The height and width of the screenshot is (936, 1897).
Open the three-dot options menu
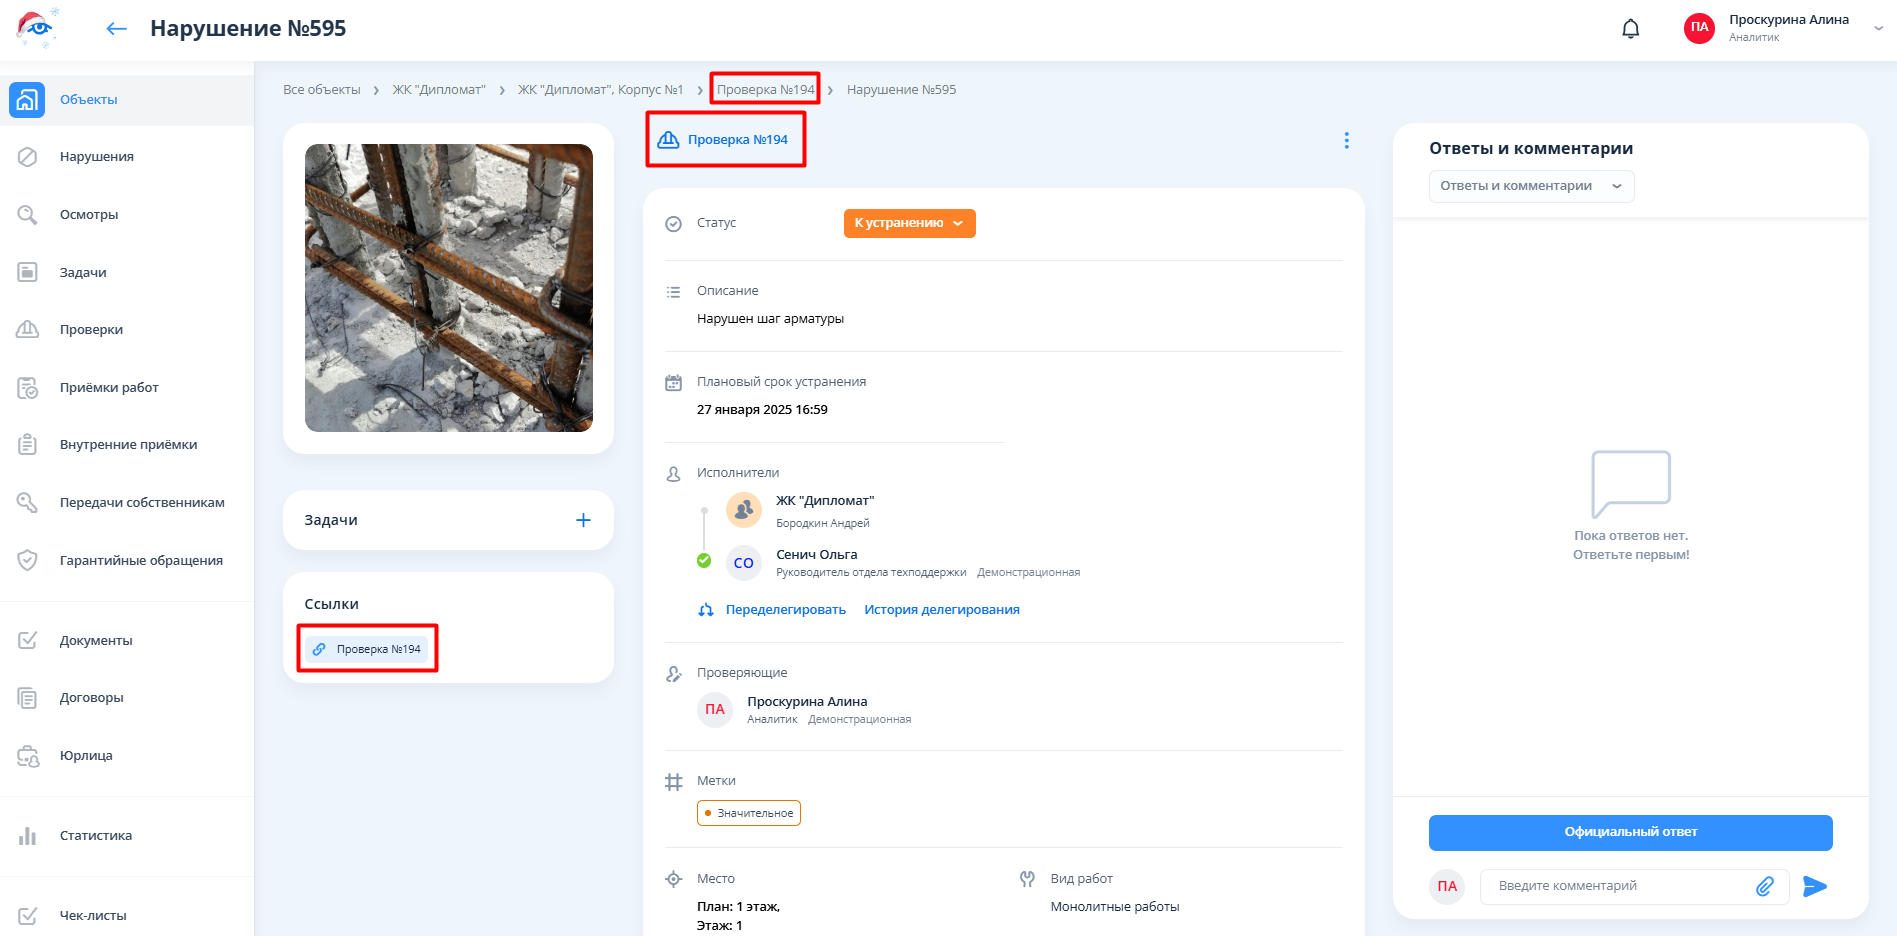click(1346, 141)
